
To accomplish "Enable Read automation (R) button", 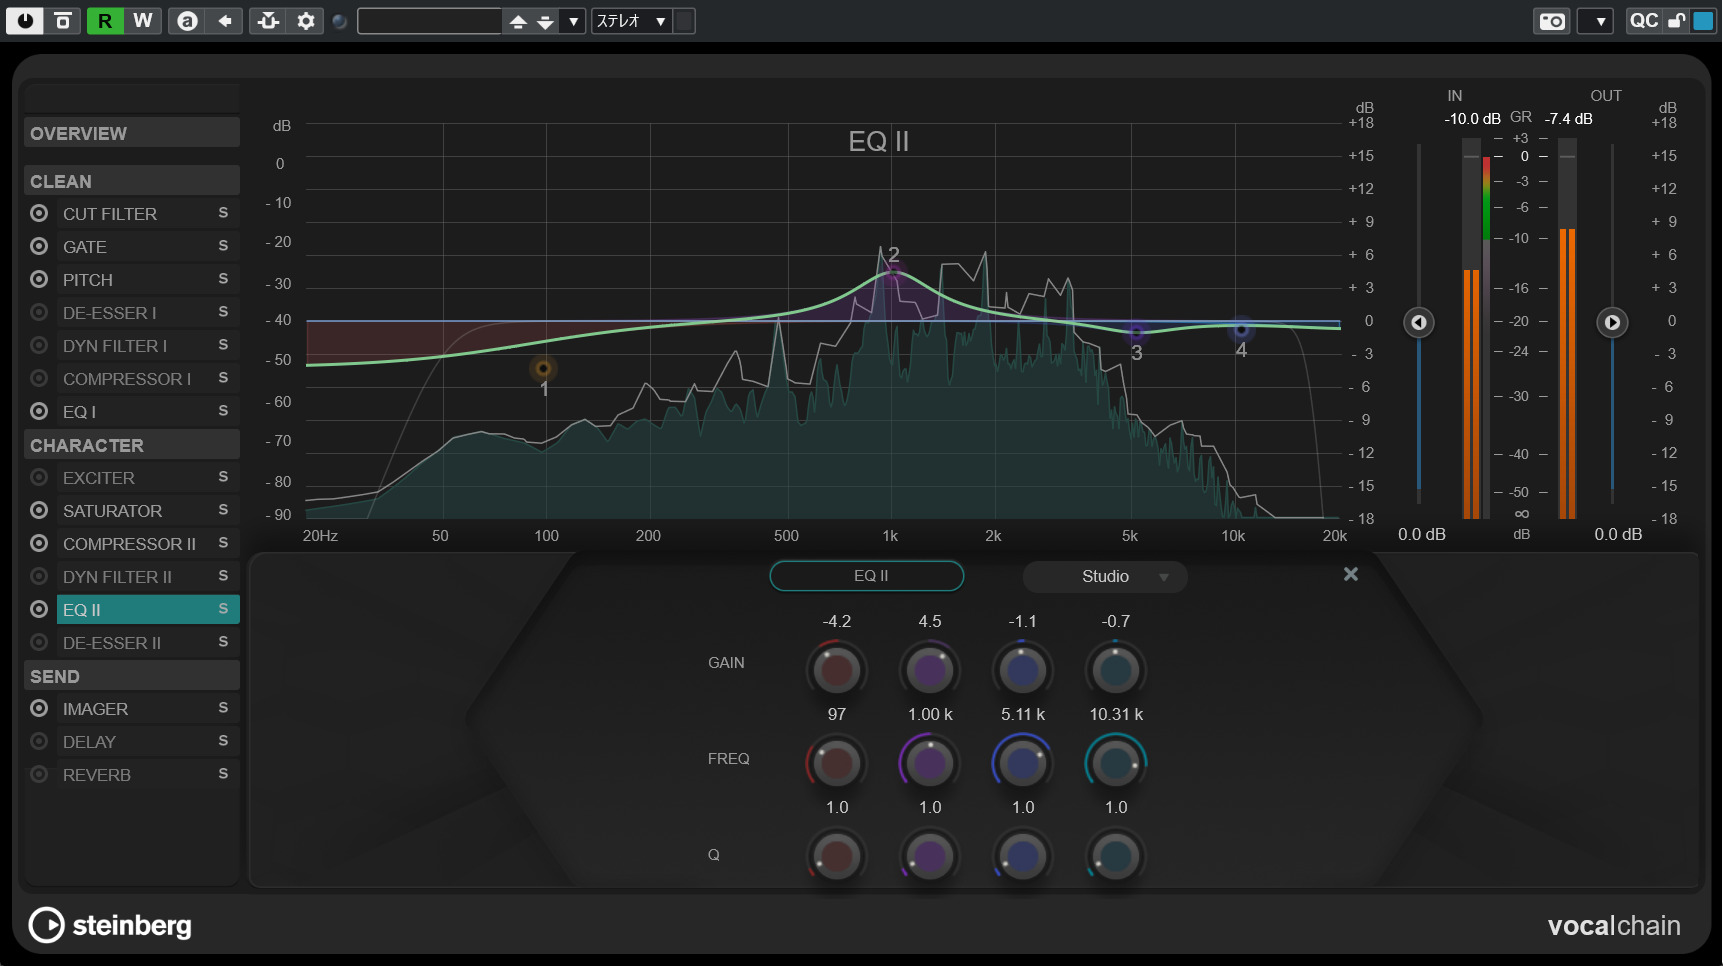I will click(x=105, y=20).
